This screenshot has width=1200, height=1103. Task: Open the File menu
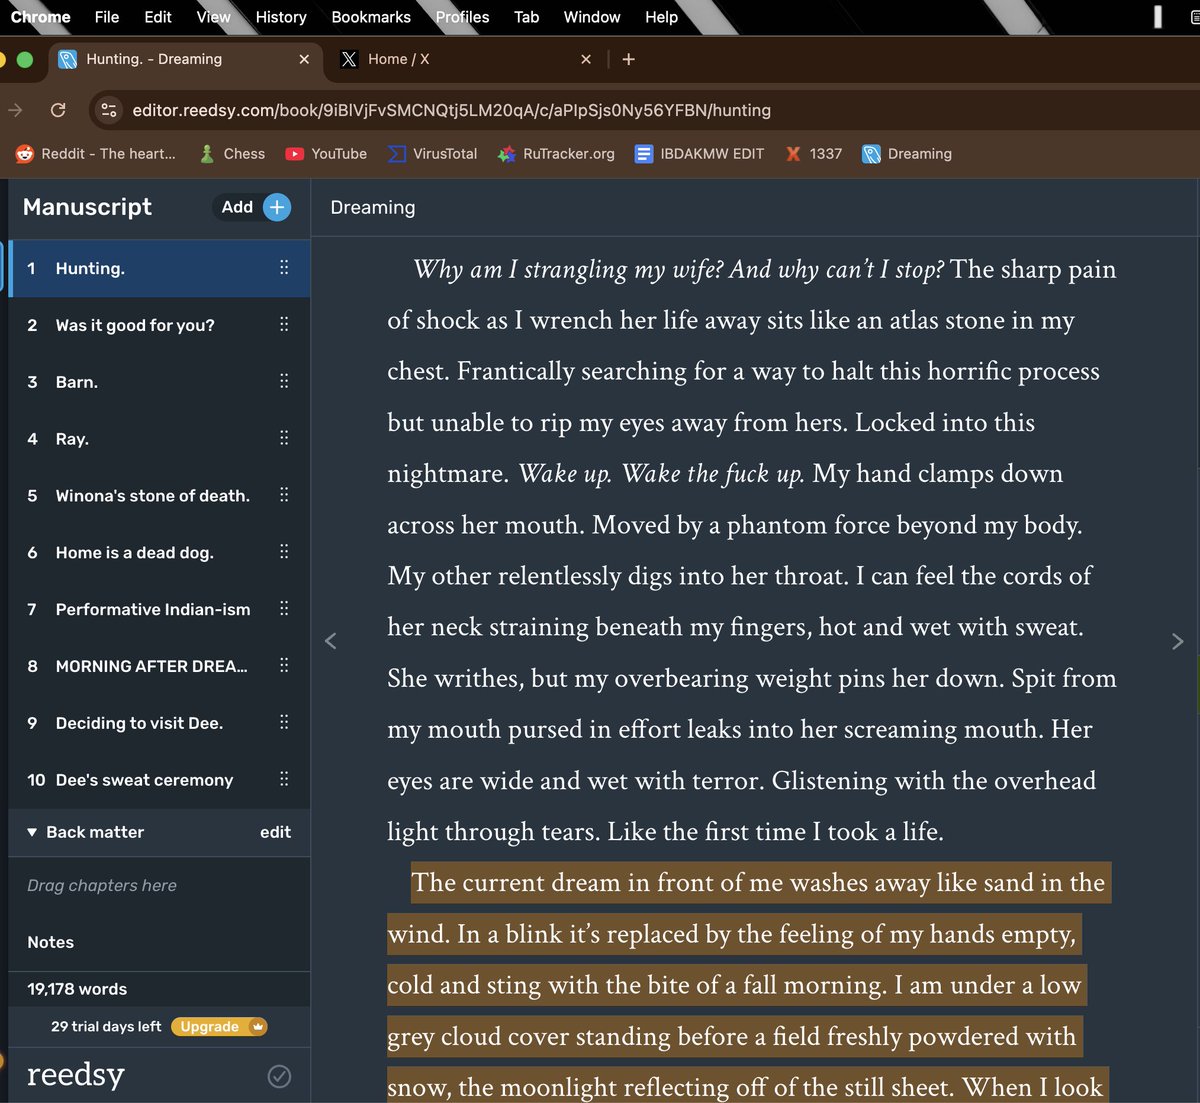click(107, 17)
